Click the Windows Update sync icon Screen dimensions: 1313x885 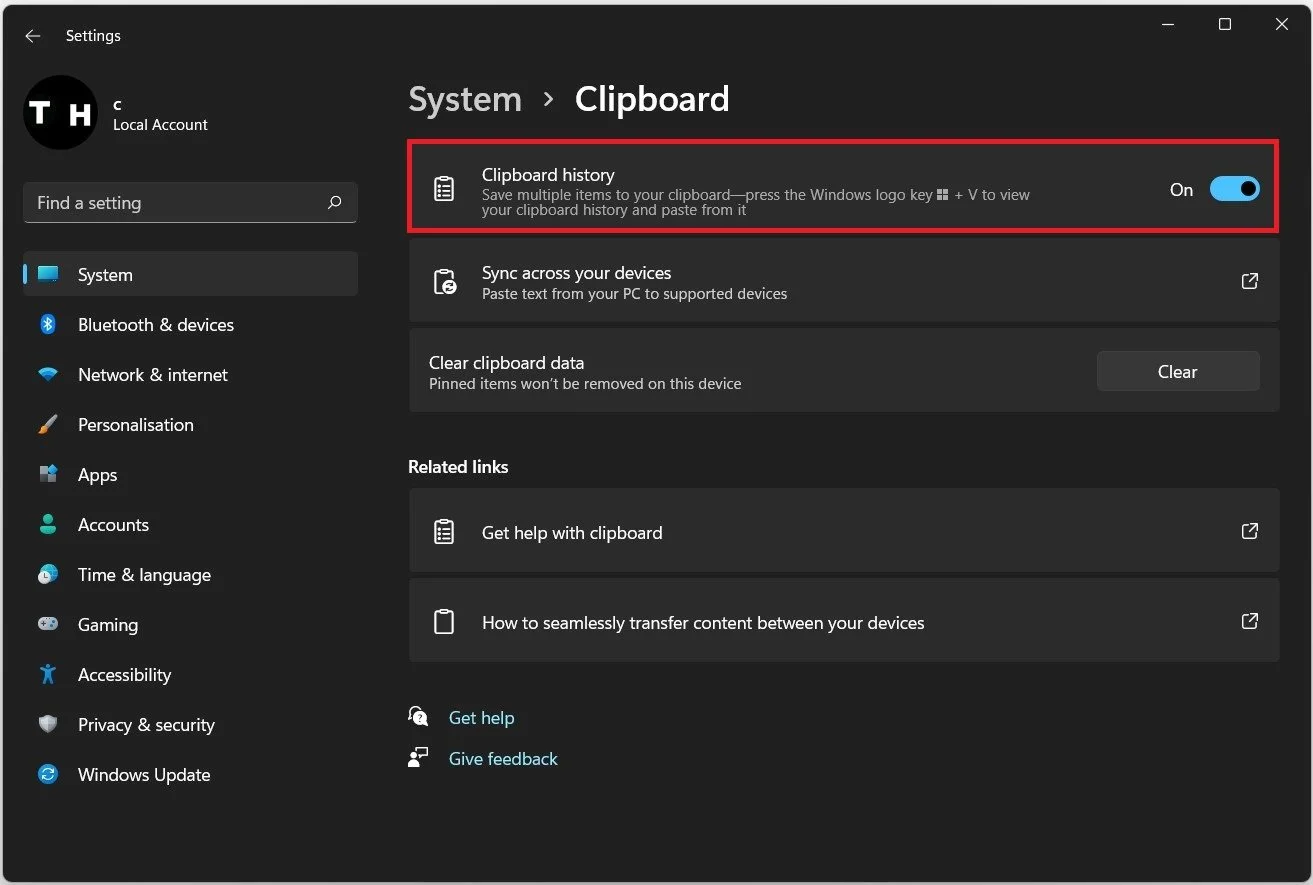click(x=48, y=774)
